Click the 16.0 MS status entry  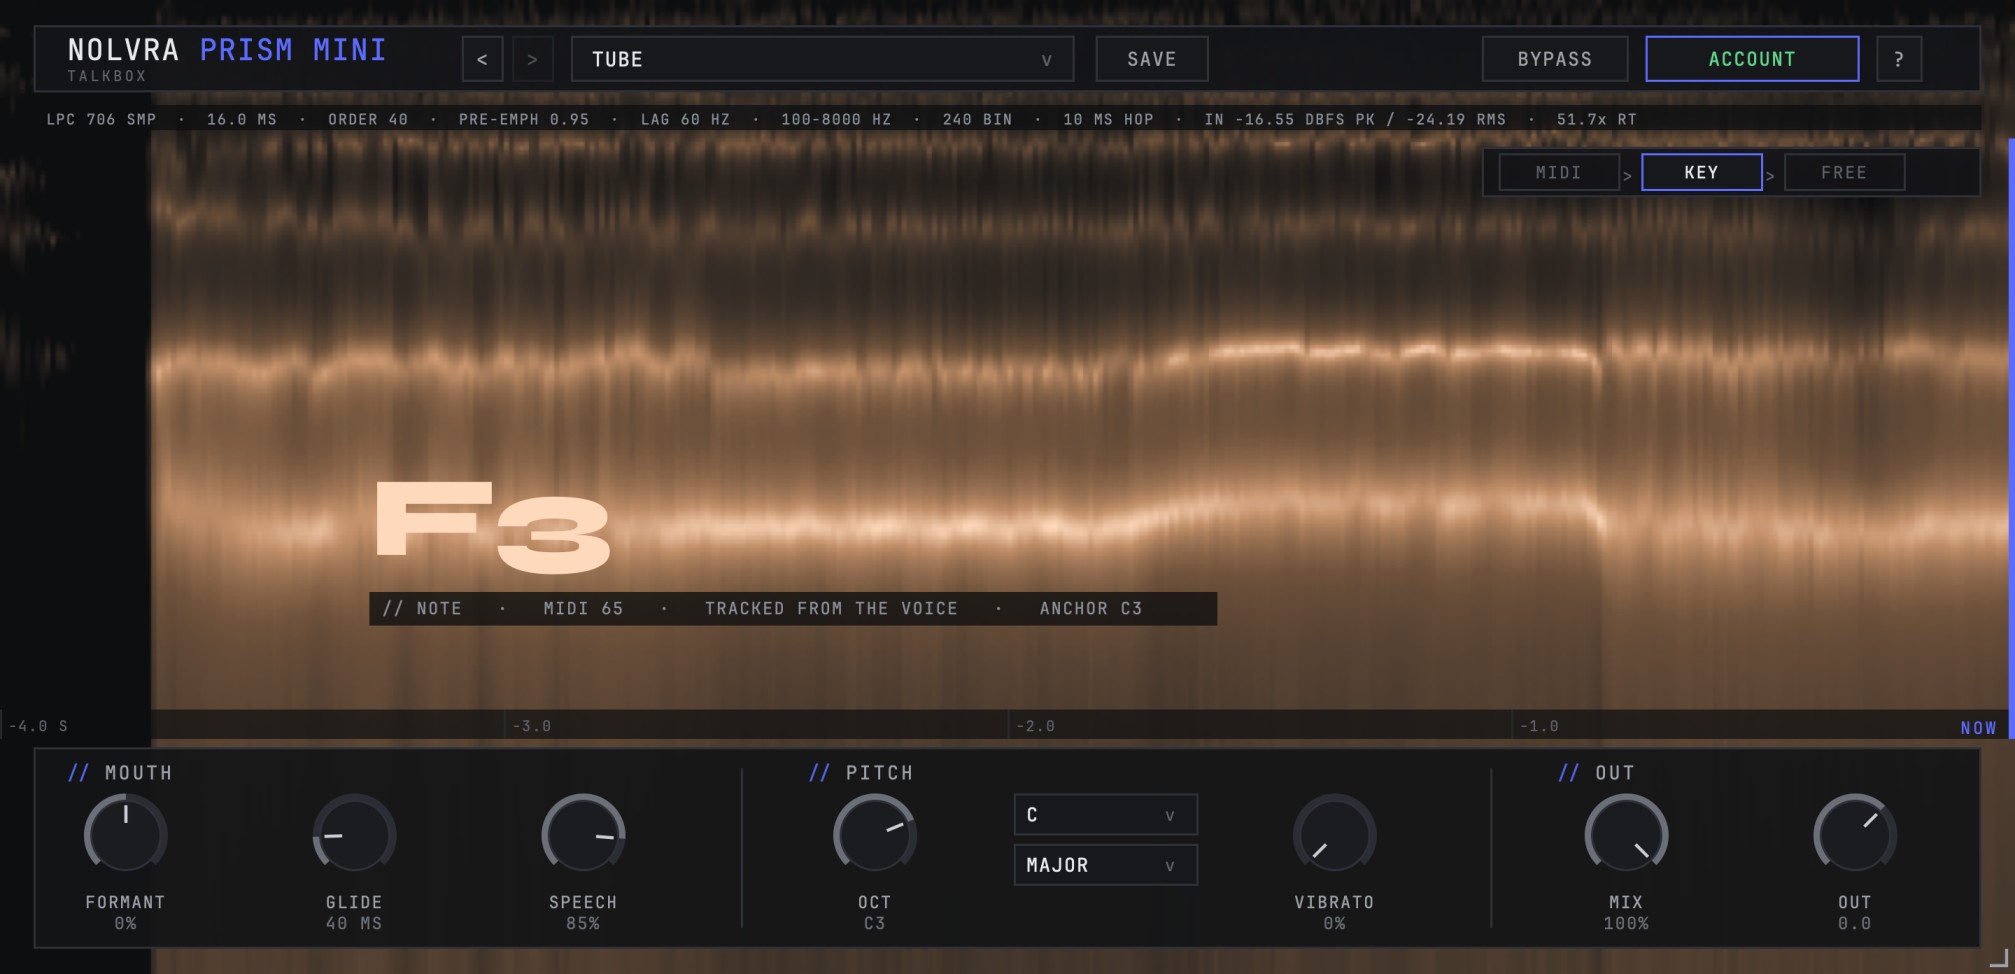tap(242, 119)
